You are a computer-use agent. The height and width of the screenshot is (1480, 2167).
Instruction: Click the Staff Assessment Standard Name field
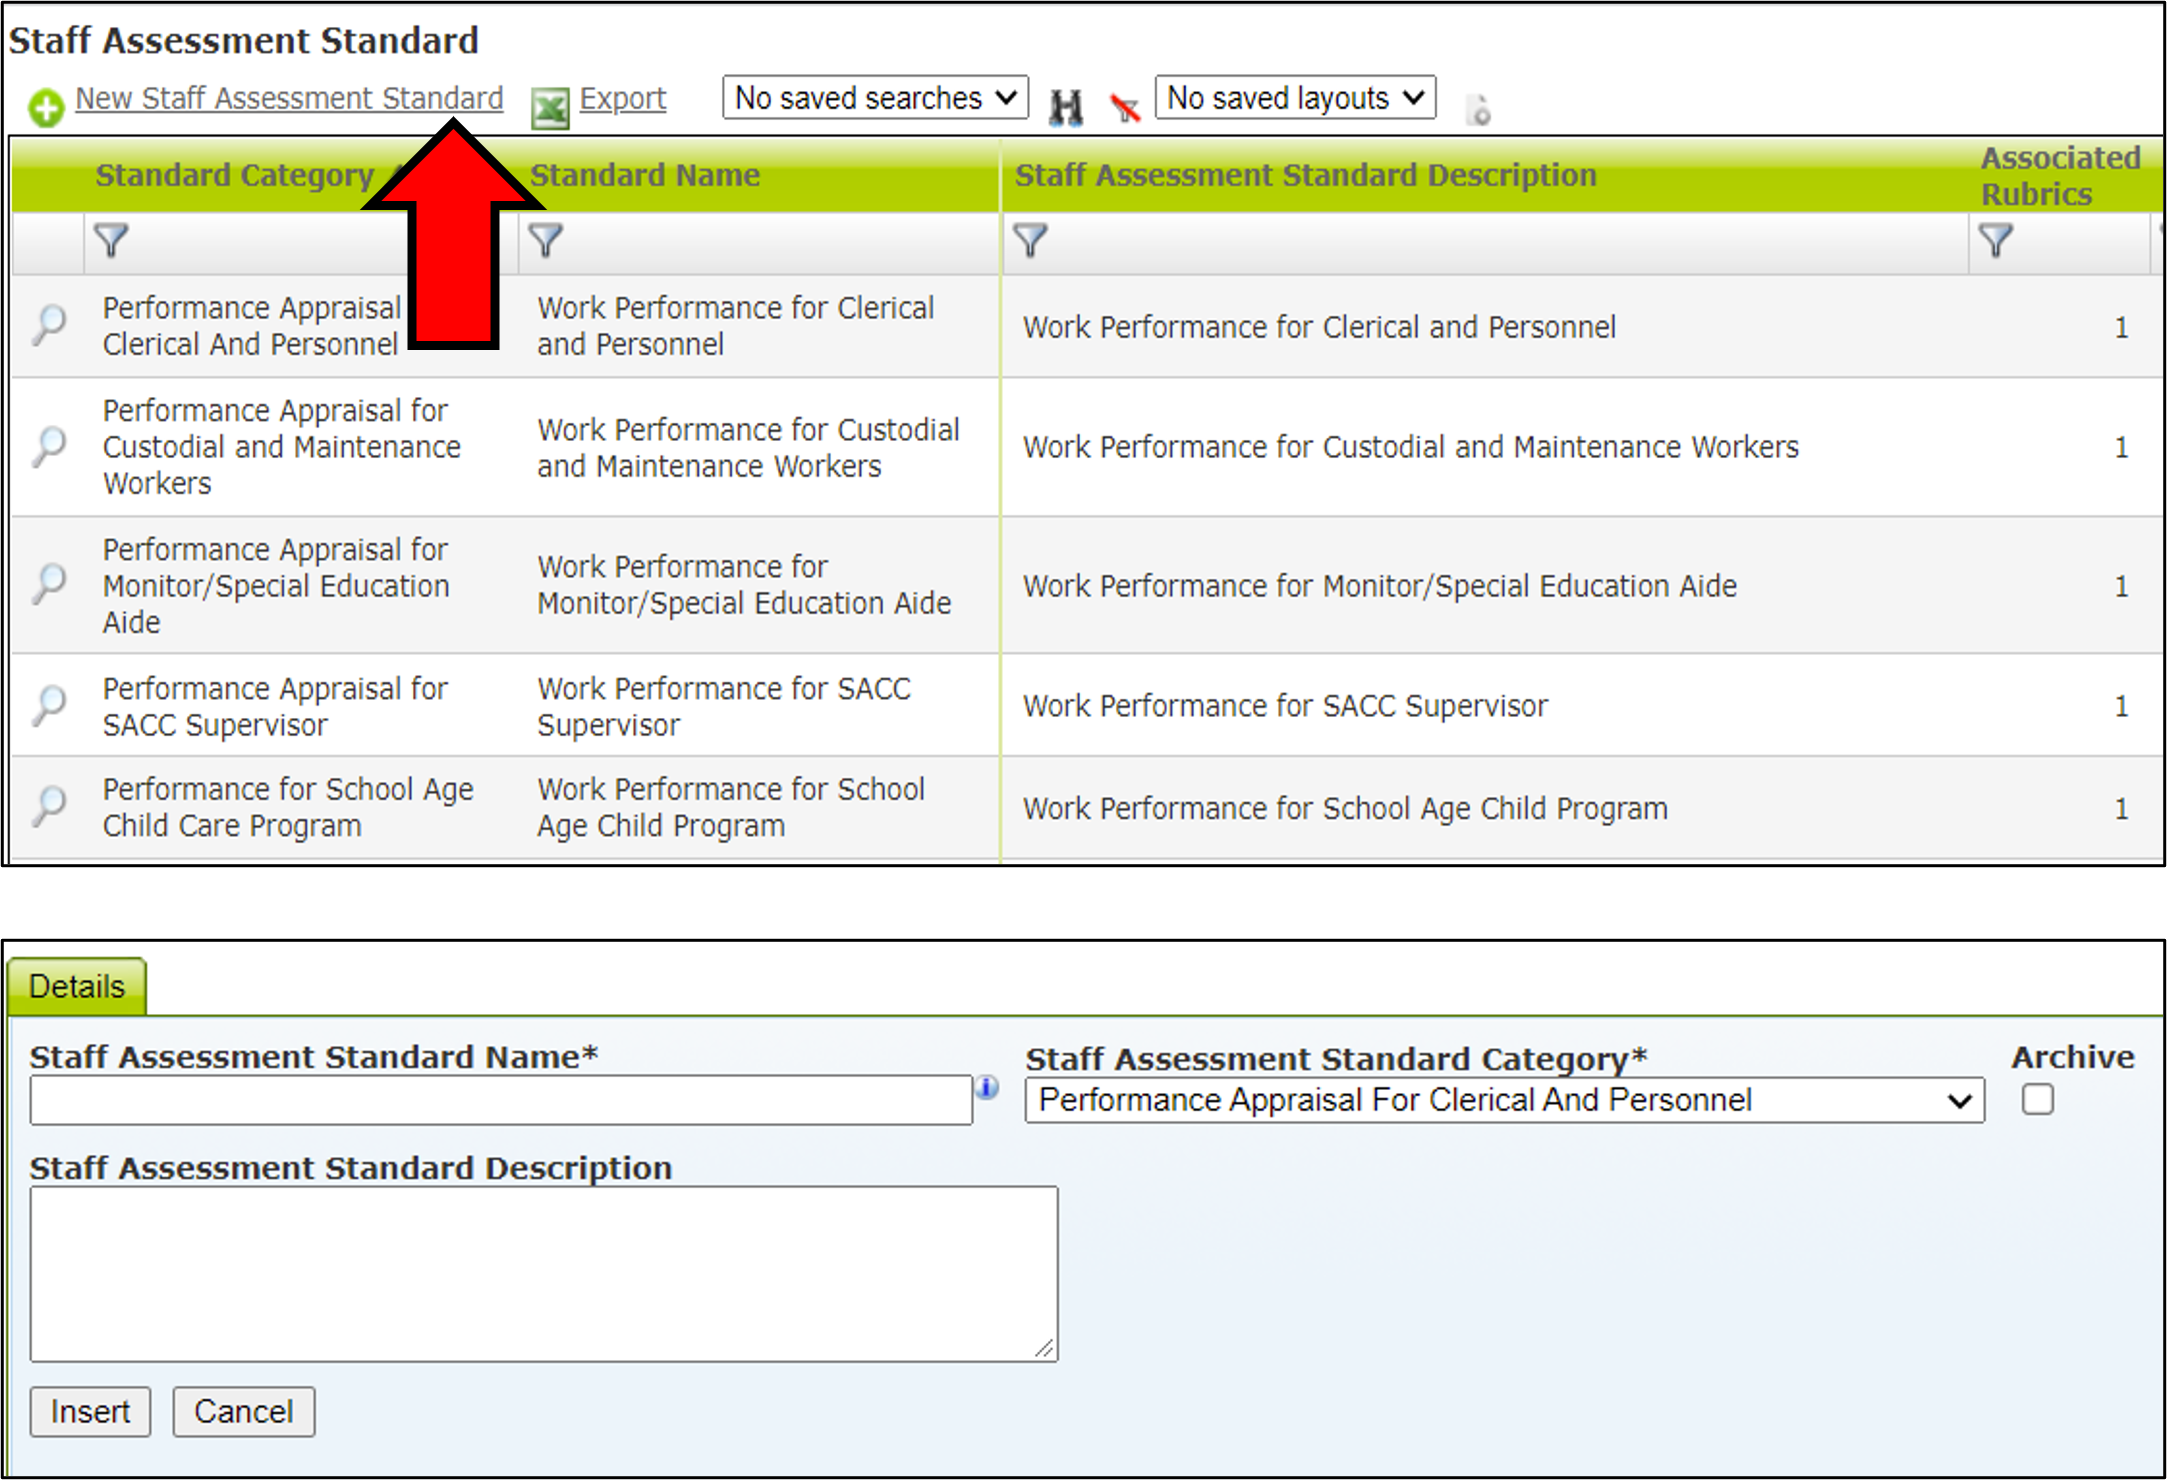[501, 1100]
